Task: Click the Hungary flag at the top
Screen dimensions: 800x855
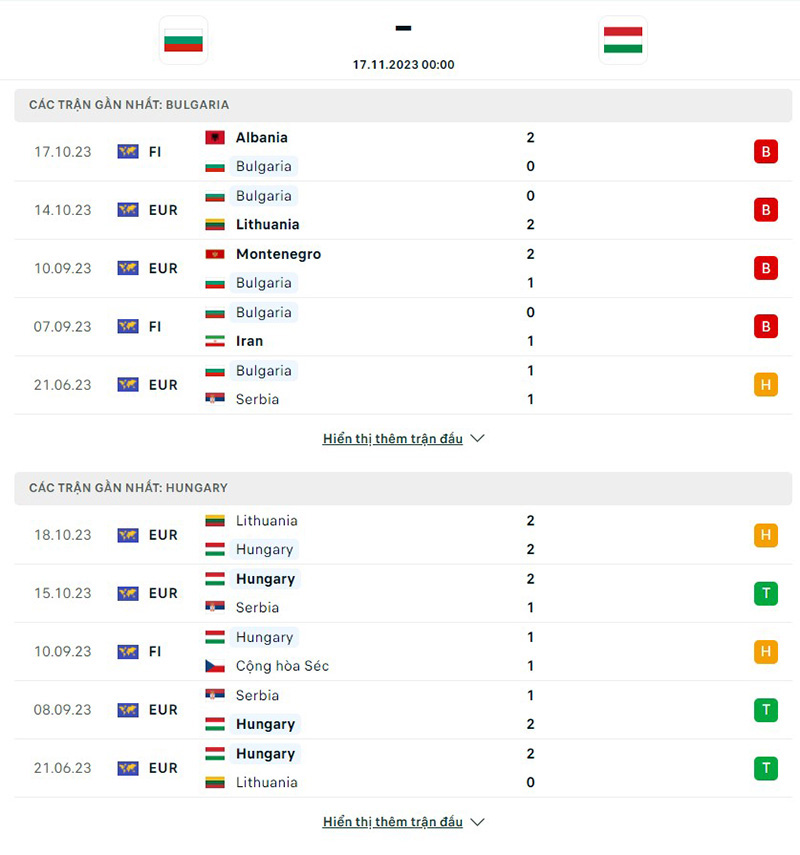Action: (x=623, y=40)
